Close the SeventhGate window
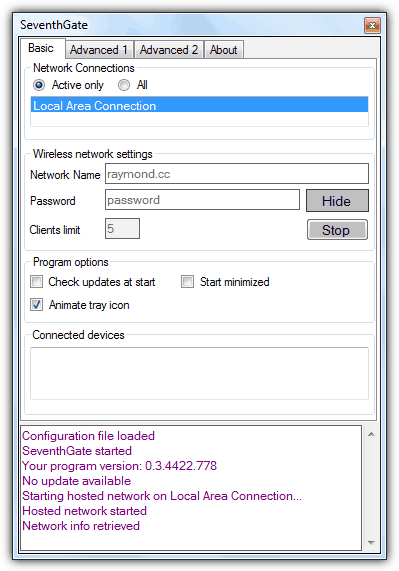The height and width of the screenshot is (571, 399). pos(372,25)
